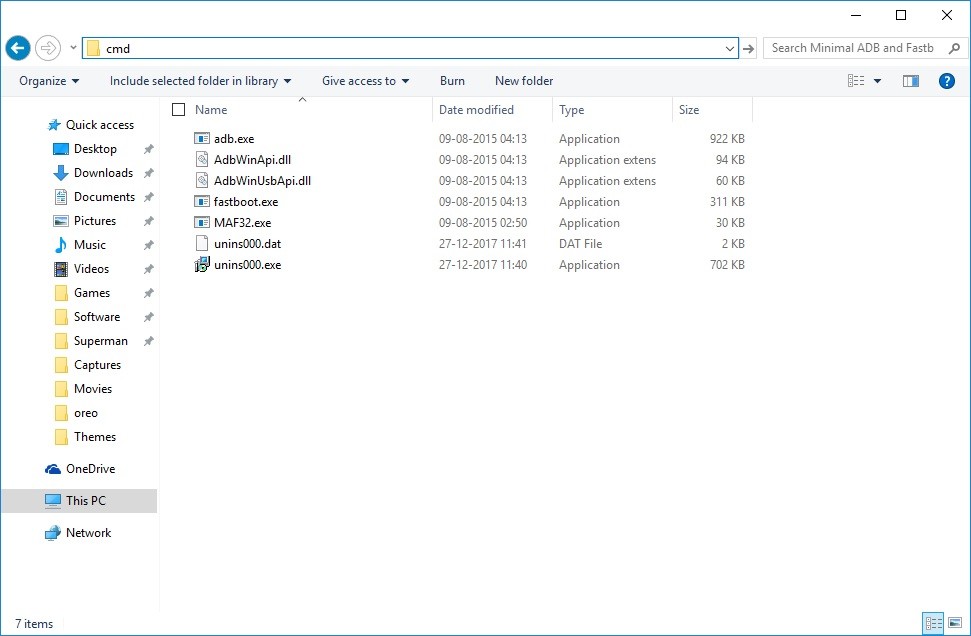The width and height of the screenshot is (971, 636).
Task: Open the Downloads quick access folder
Action: point(102,173)
